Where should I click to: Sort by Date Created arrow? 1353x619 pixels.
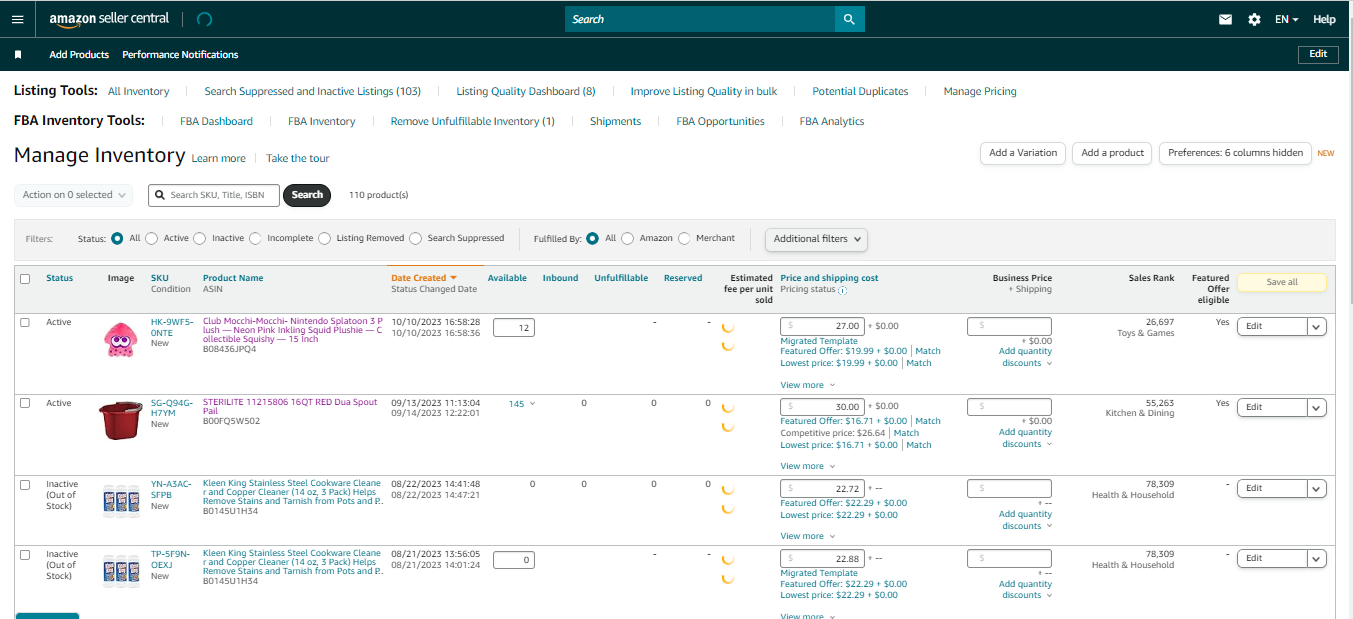tap(453, 278)
